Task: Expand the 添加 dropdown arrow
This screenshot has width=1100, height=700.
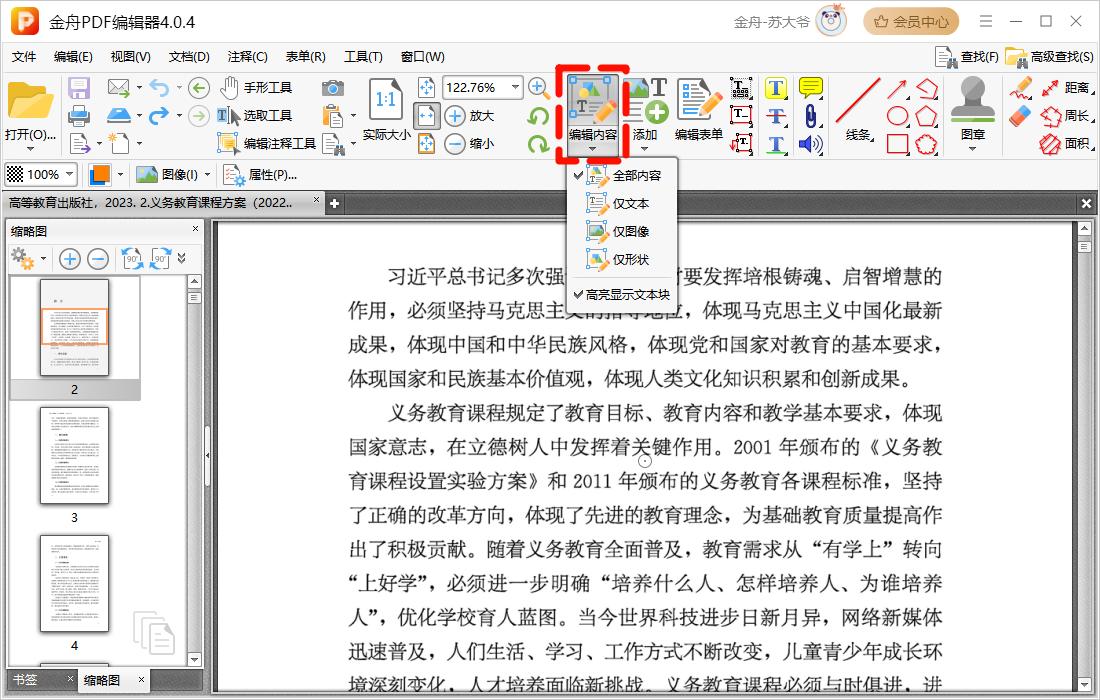Action: pos(645,148)
